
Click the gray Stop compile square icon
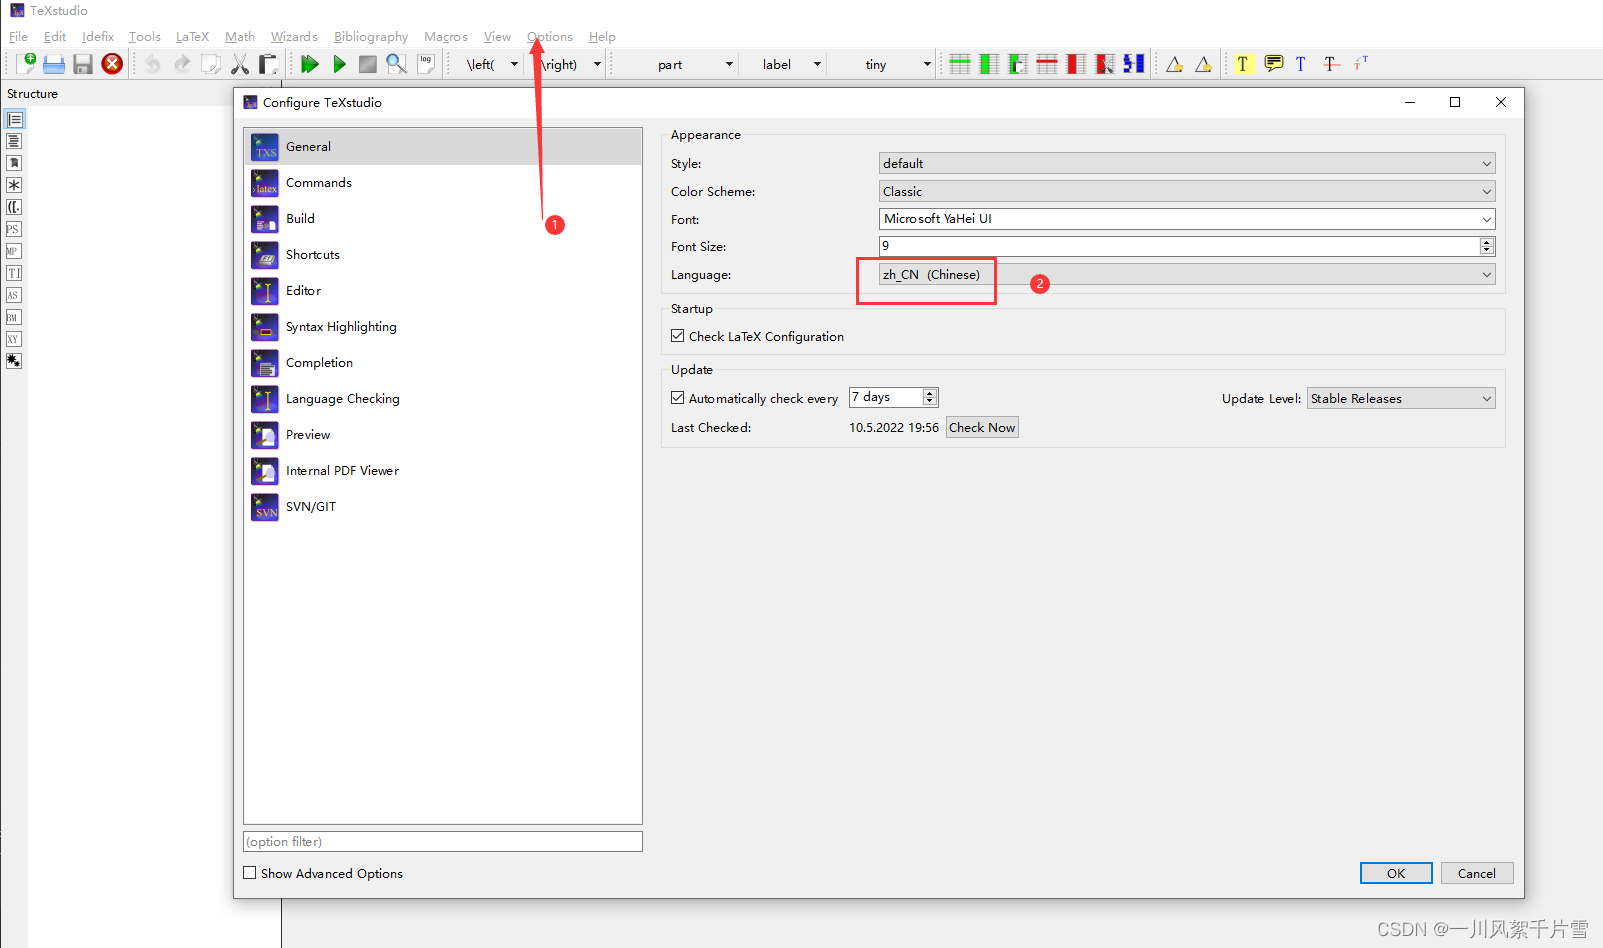point(368,64)
